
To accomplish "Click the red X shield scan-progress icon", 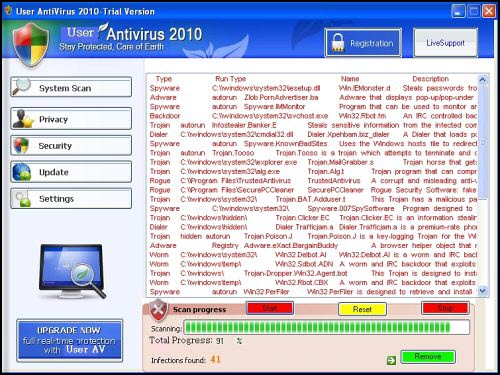I will click(x=158, y=310).
